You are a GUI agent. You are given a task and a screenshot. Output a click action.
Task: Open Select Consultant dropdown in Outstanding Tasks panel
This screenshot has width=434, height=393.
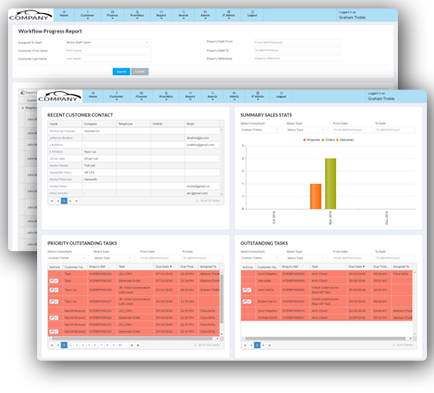coord(260,258)
